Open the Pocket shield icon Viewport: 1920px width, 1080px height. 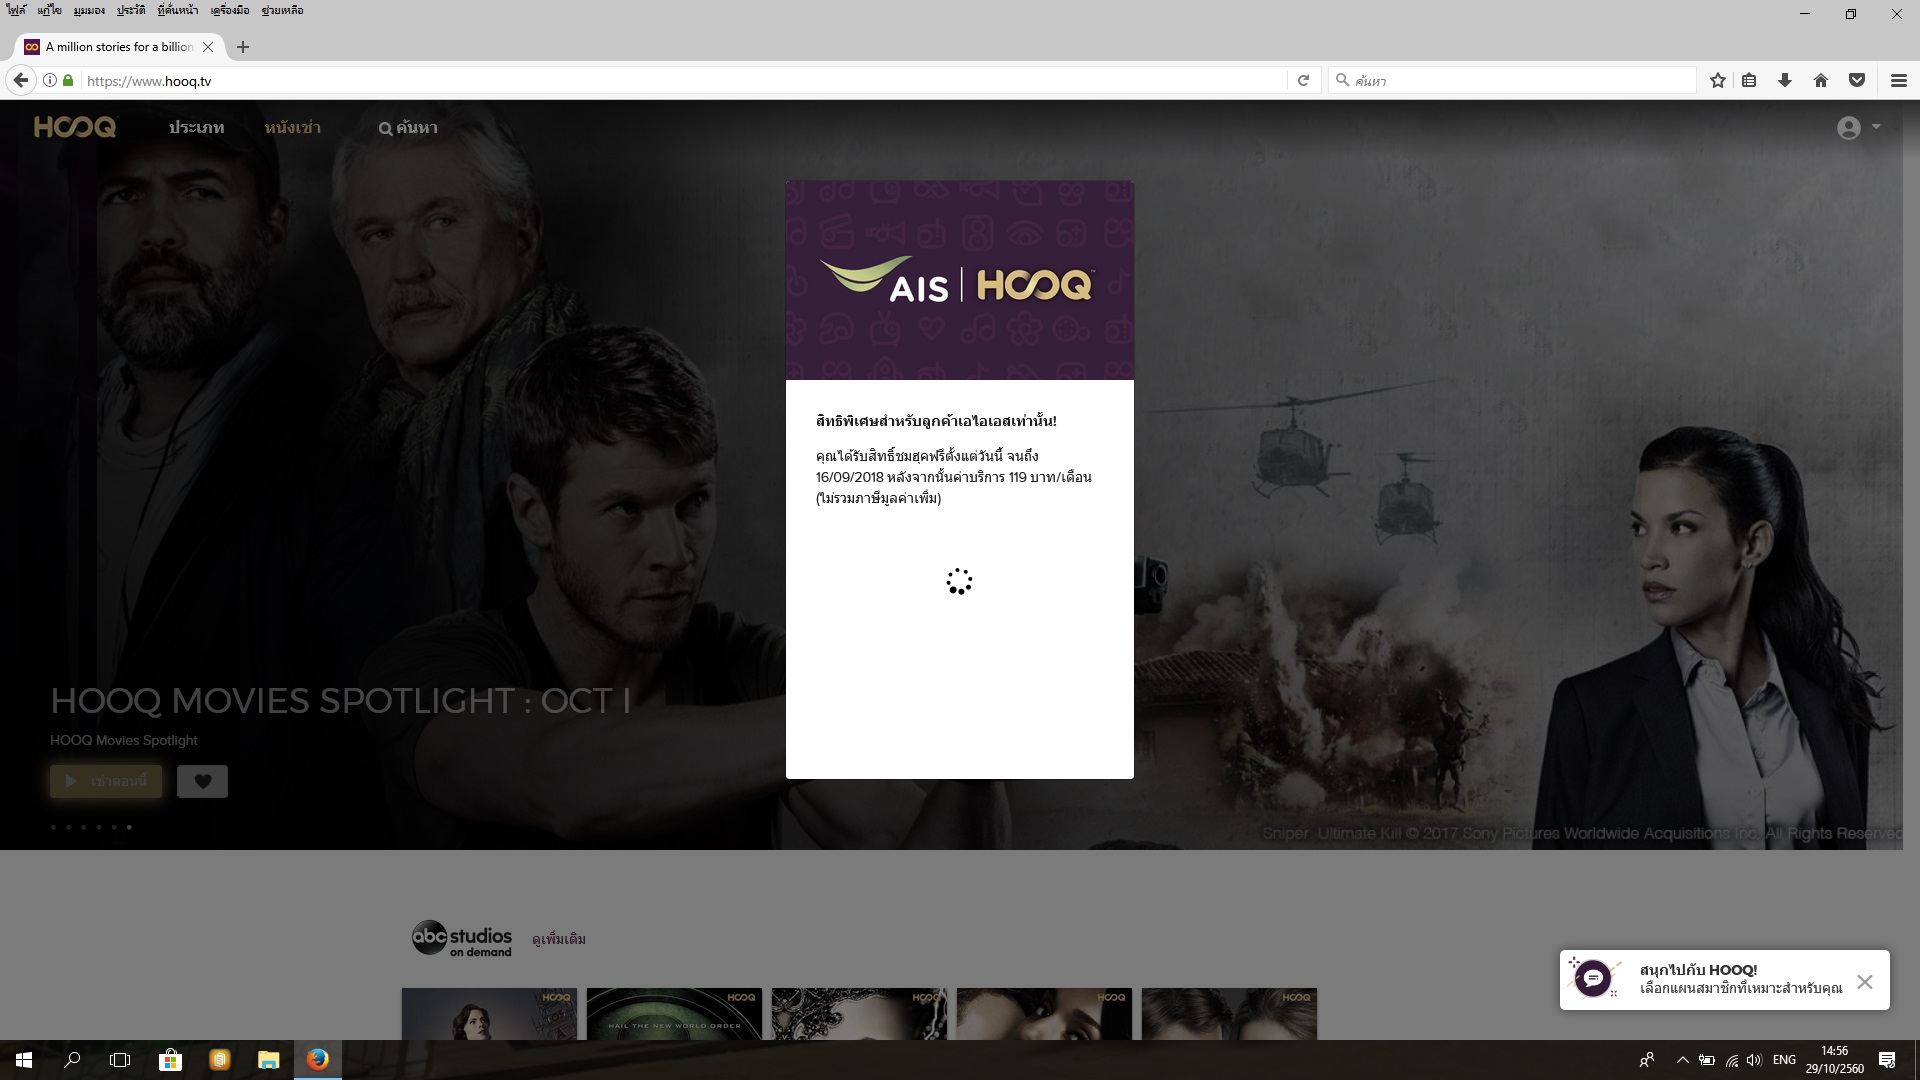(x=1856, y=81)
